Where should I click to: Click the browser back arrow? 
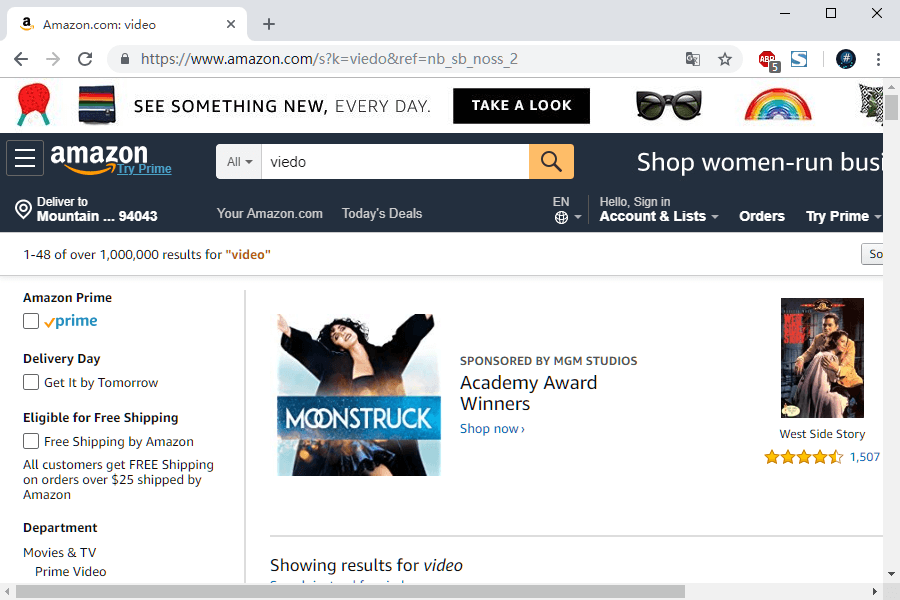(x=21, y=59)
